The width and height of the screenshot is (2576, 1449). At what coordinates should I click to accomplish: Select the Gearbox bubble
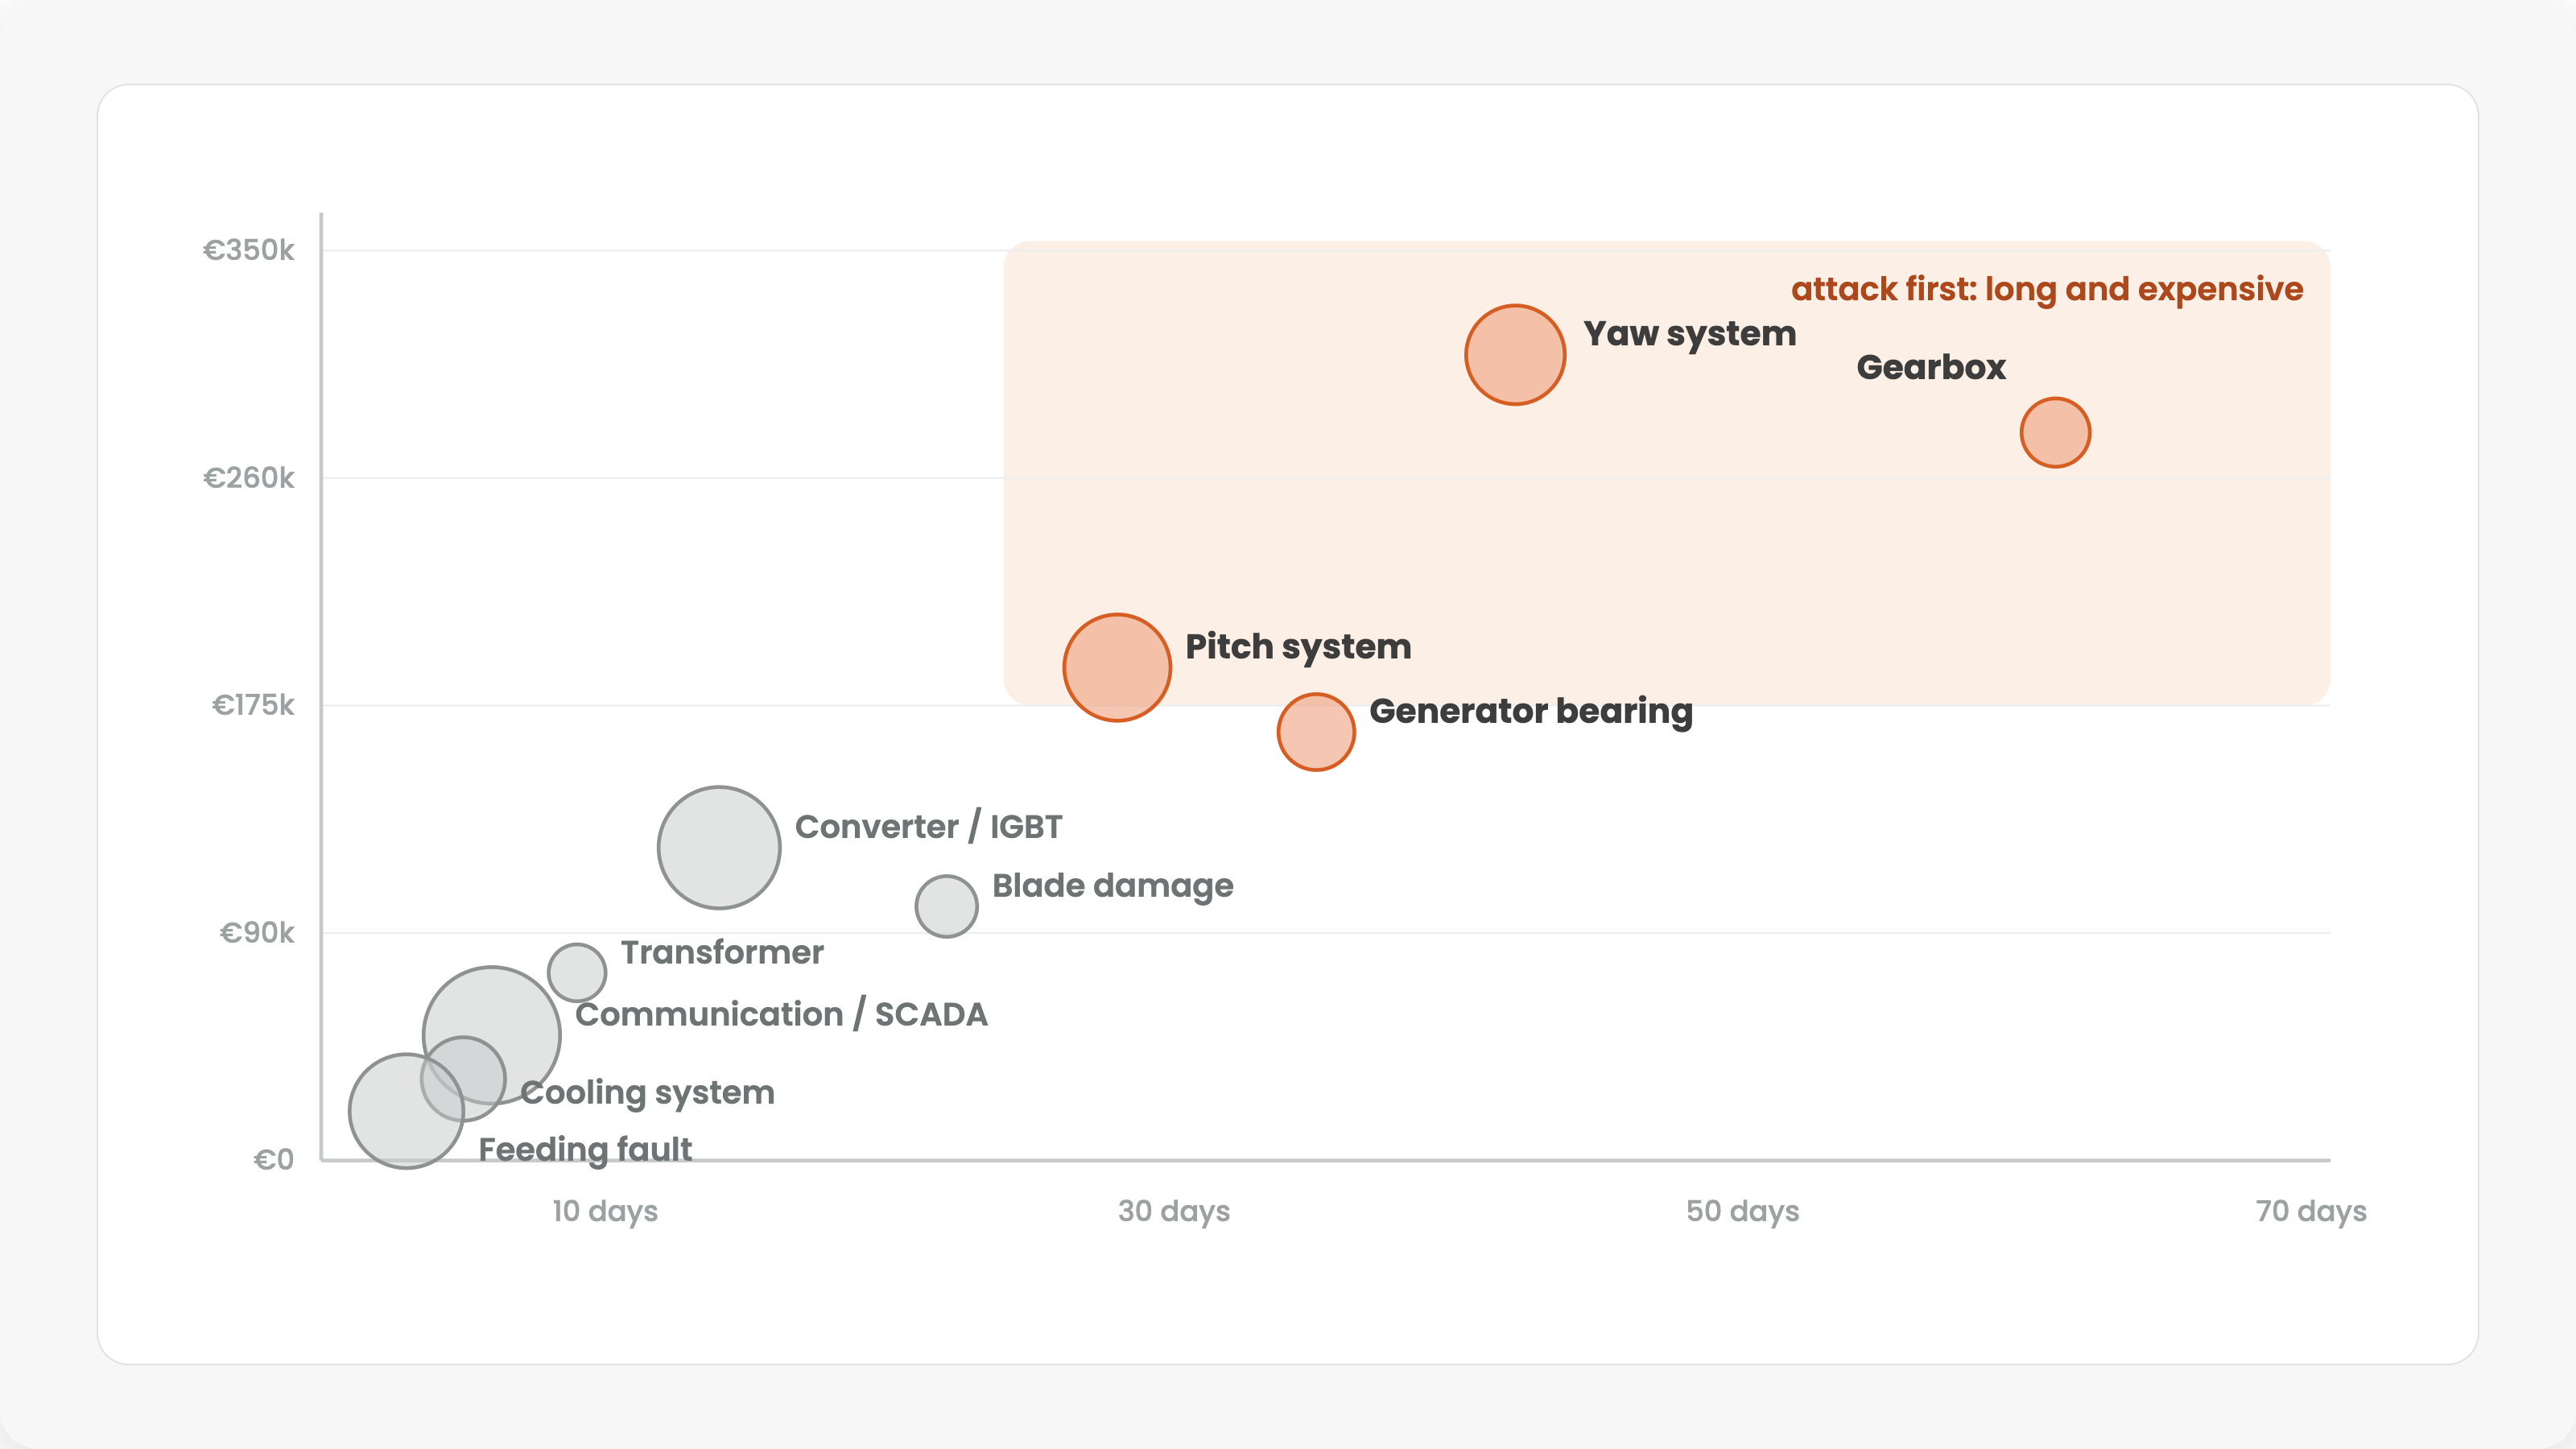(x=2055, y=432)
